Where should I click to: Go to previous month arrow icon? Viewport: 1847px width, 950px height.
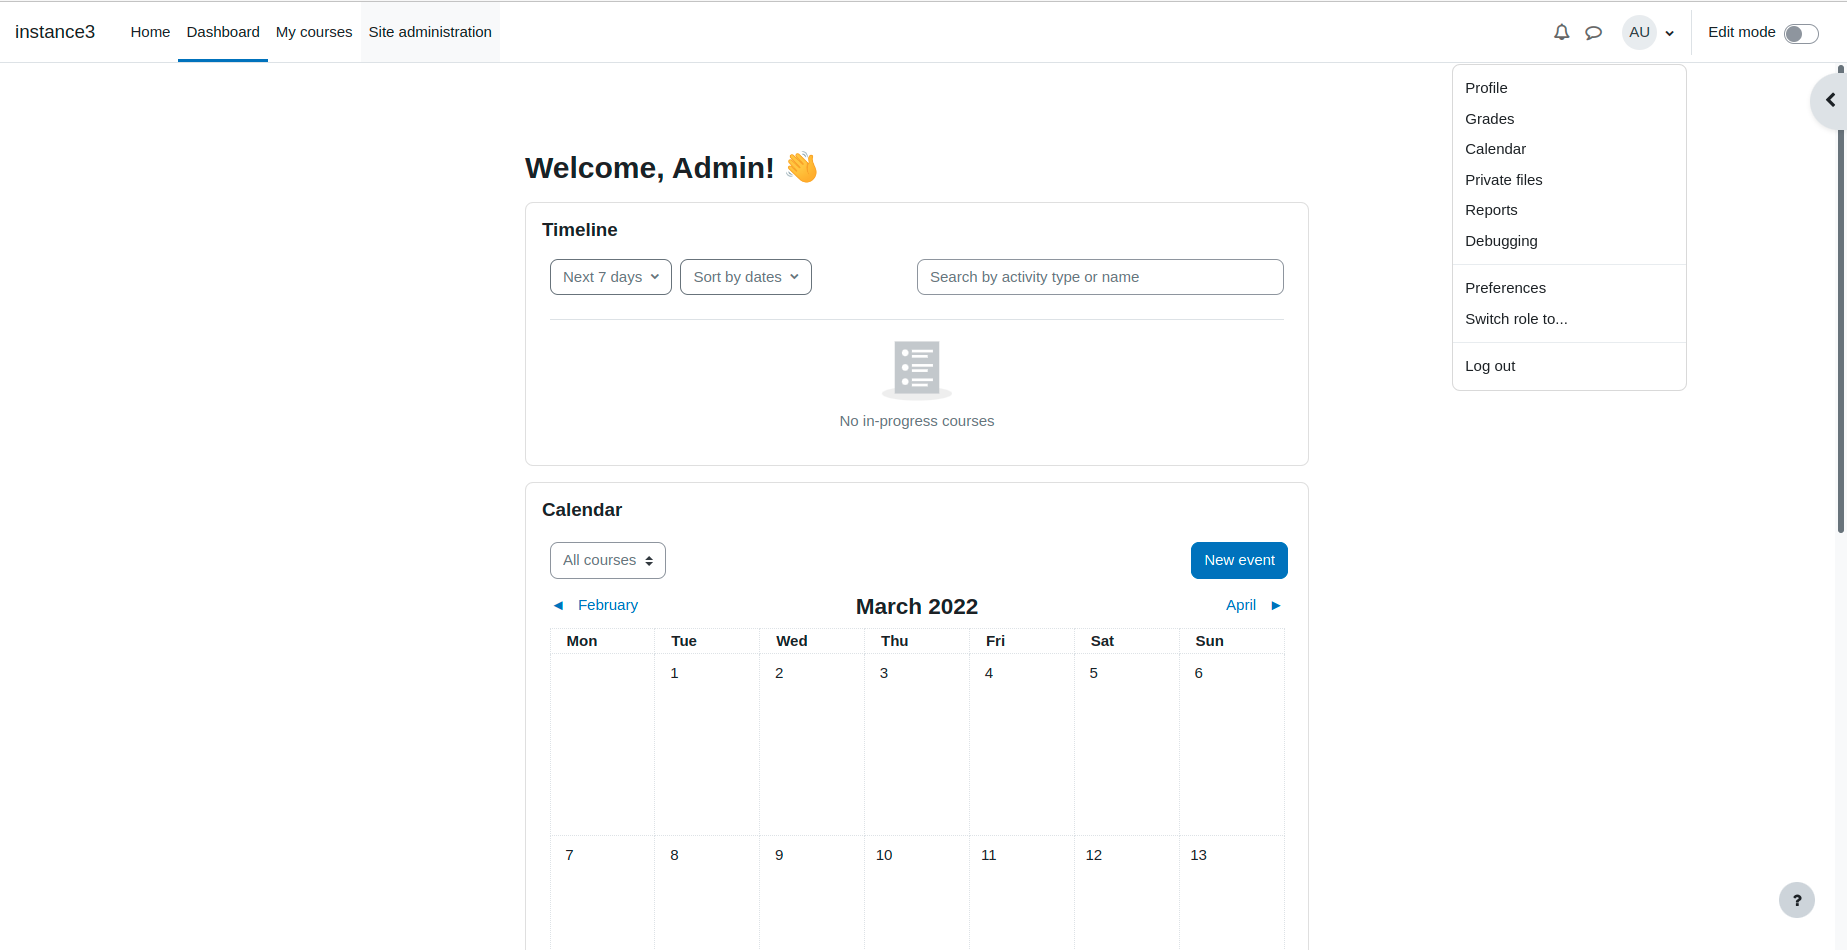tap(559, 605)
